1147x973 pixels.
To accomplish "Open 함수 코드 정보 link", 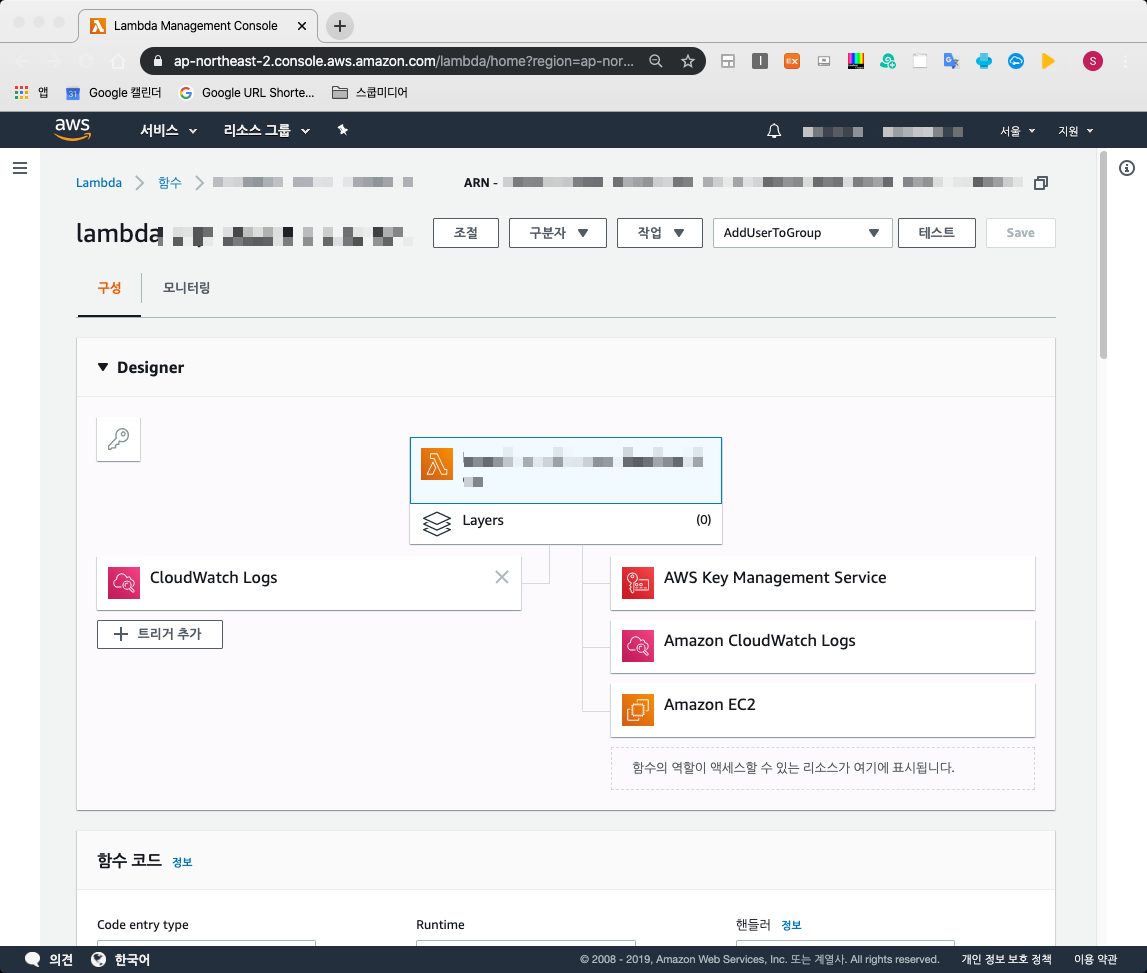I will 182,863.
